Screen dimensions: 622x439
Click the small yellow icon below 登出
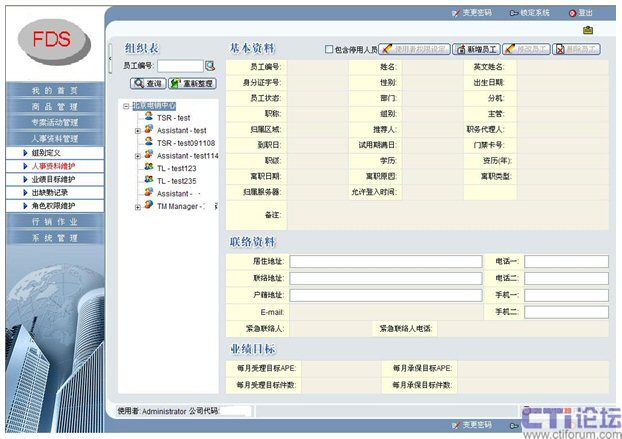coord(588,30)
